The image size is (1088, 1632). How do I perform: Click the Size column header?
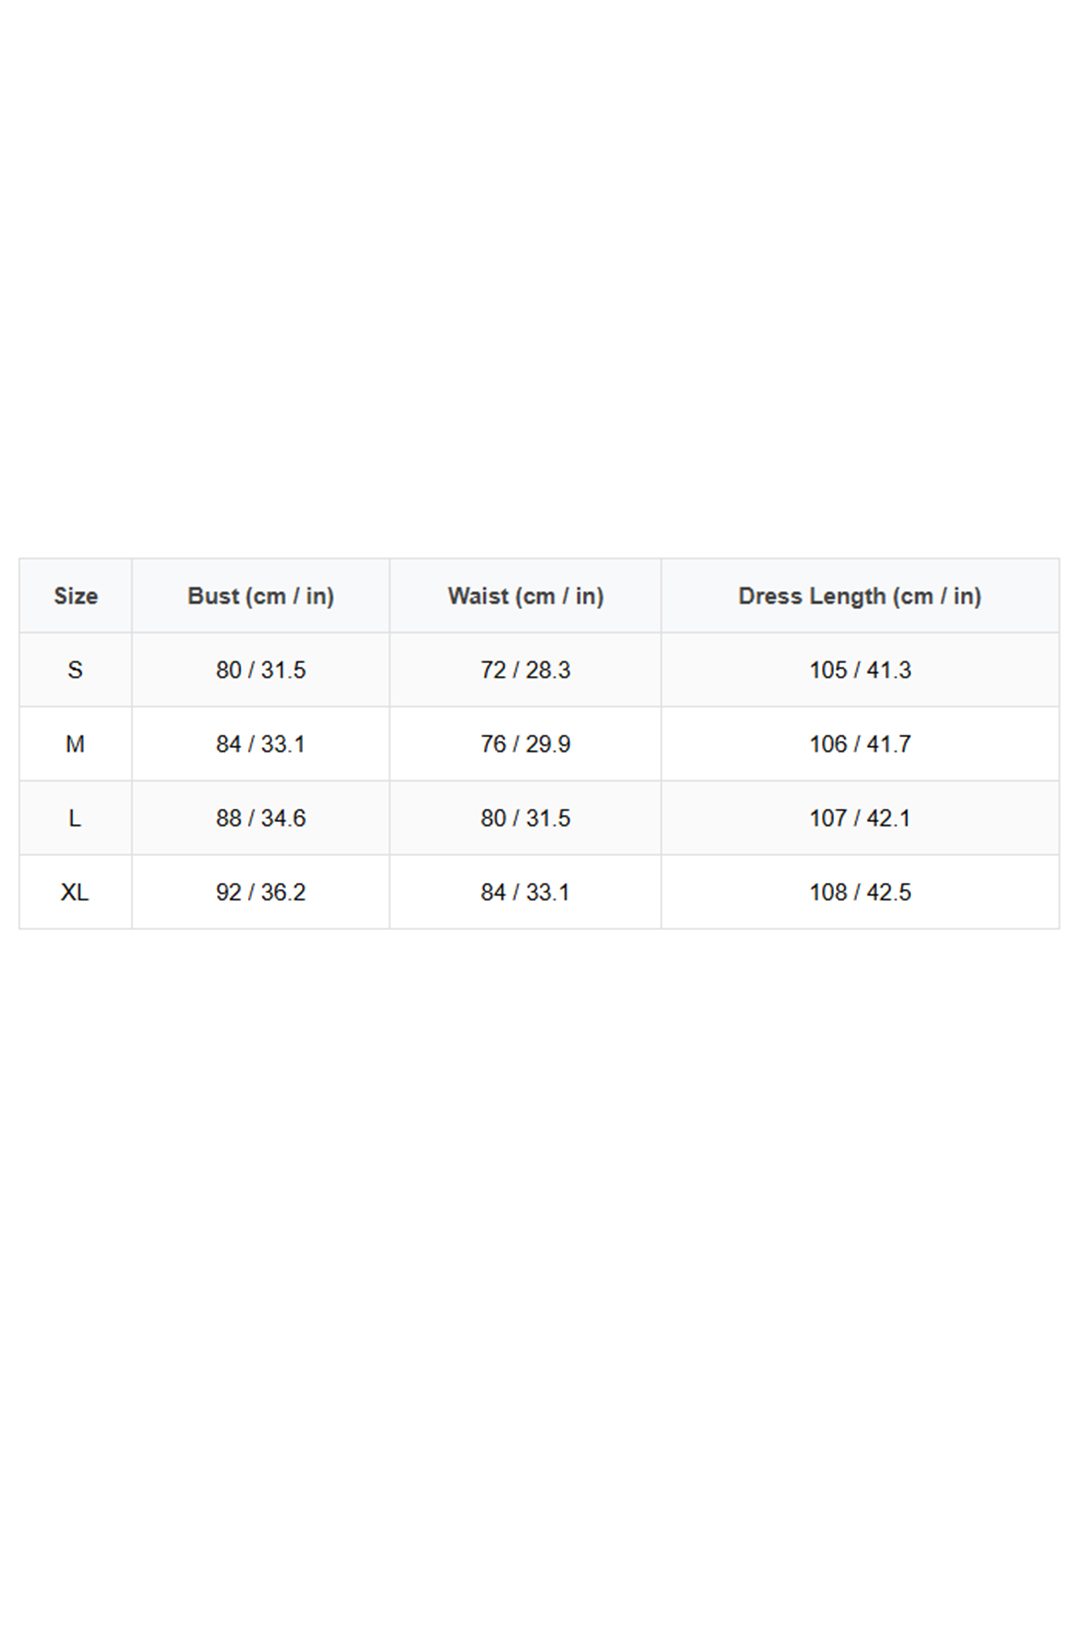click(x=76, y=596)
